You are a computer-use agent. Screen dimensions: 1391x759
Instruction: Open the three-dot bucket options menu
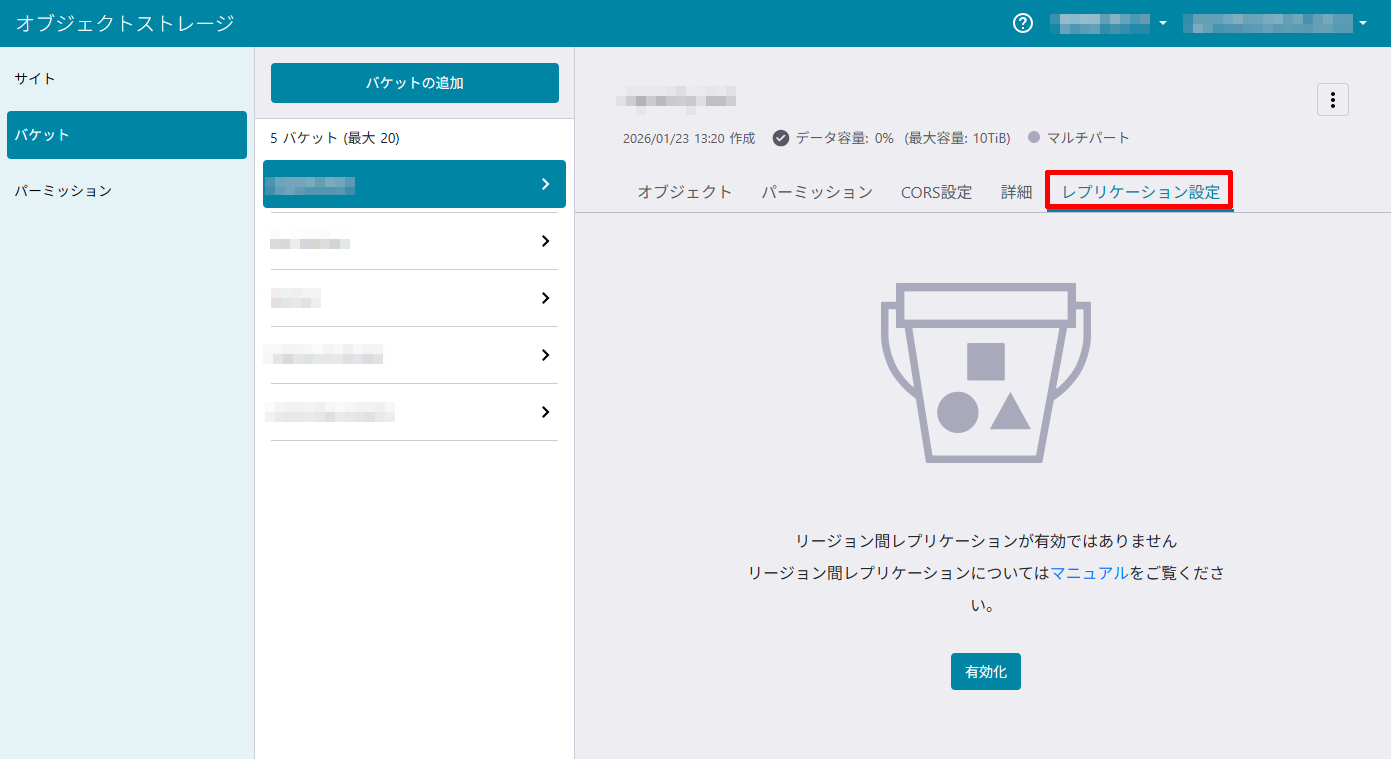pos(1332,100)
